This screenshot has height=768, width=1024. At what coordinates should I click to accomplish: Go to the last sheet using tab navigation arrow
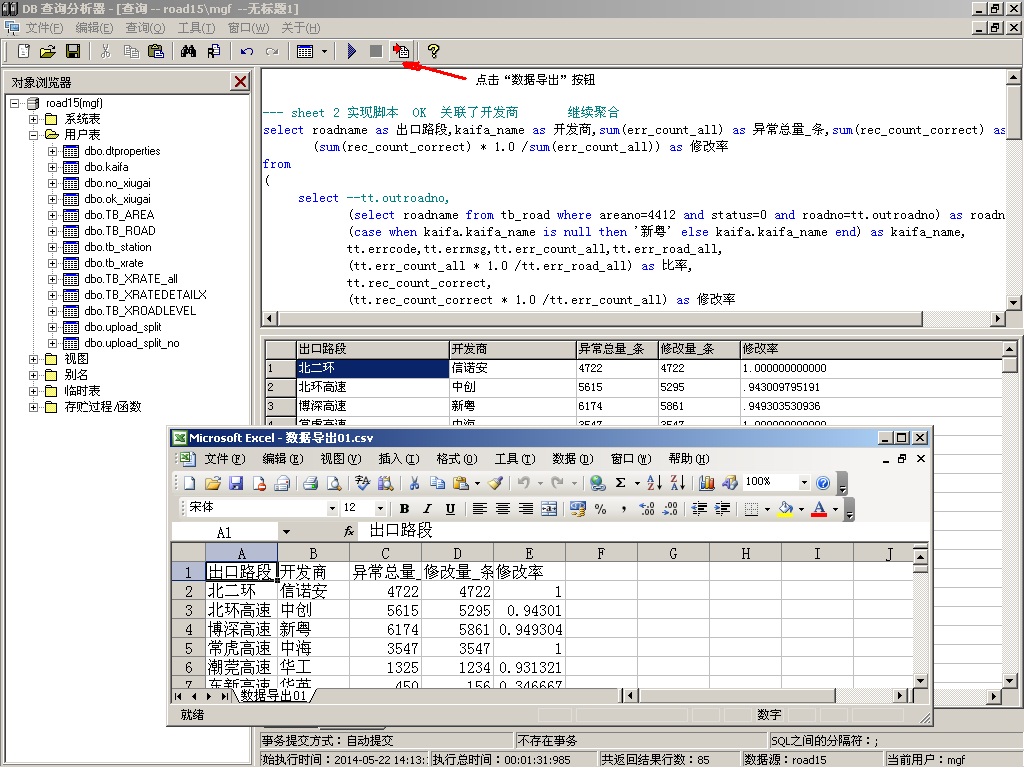coord(225,696)
